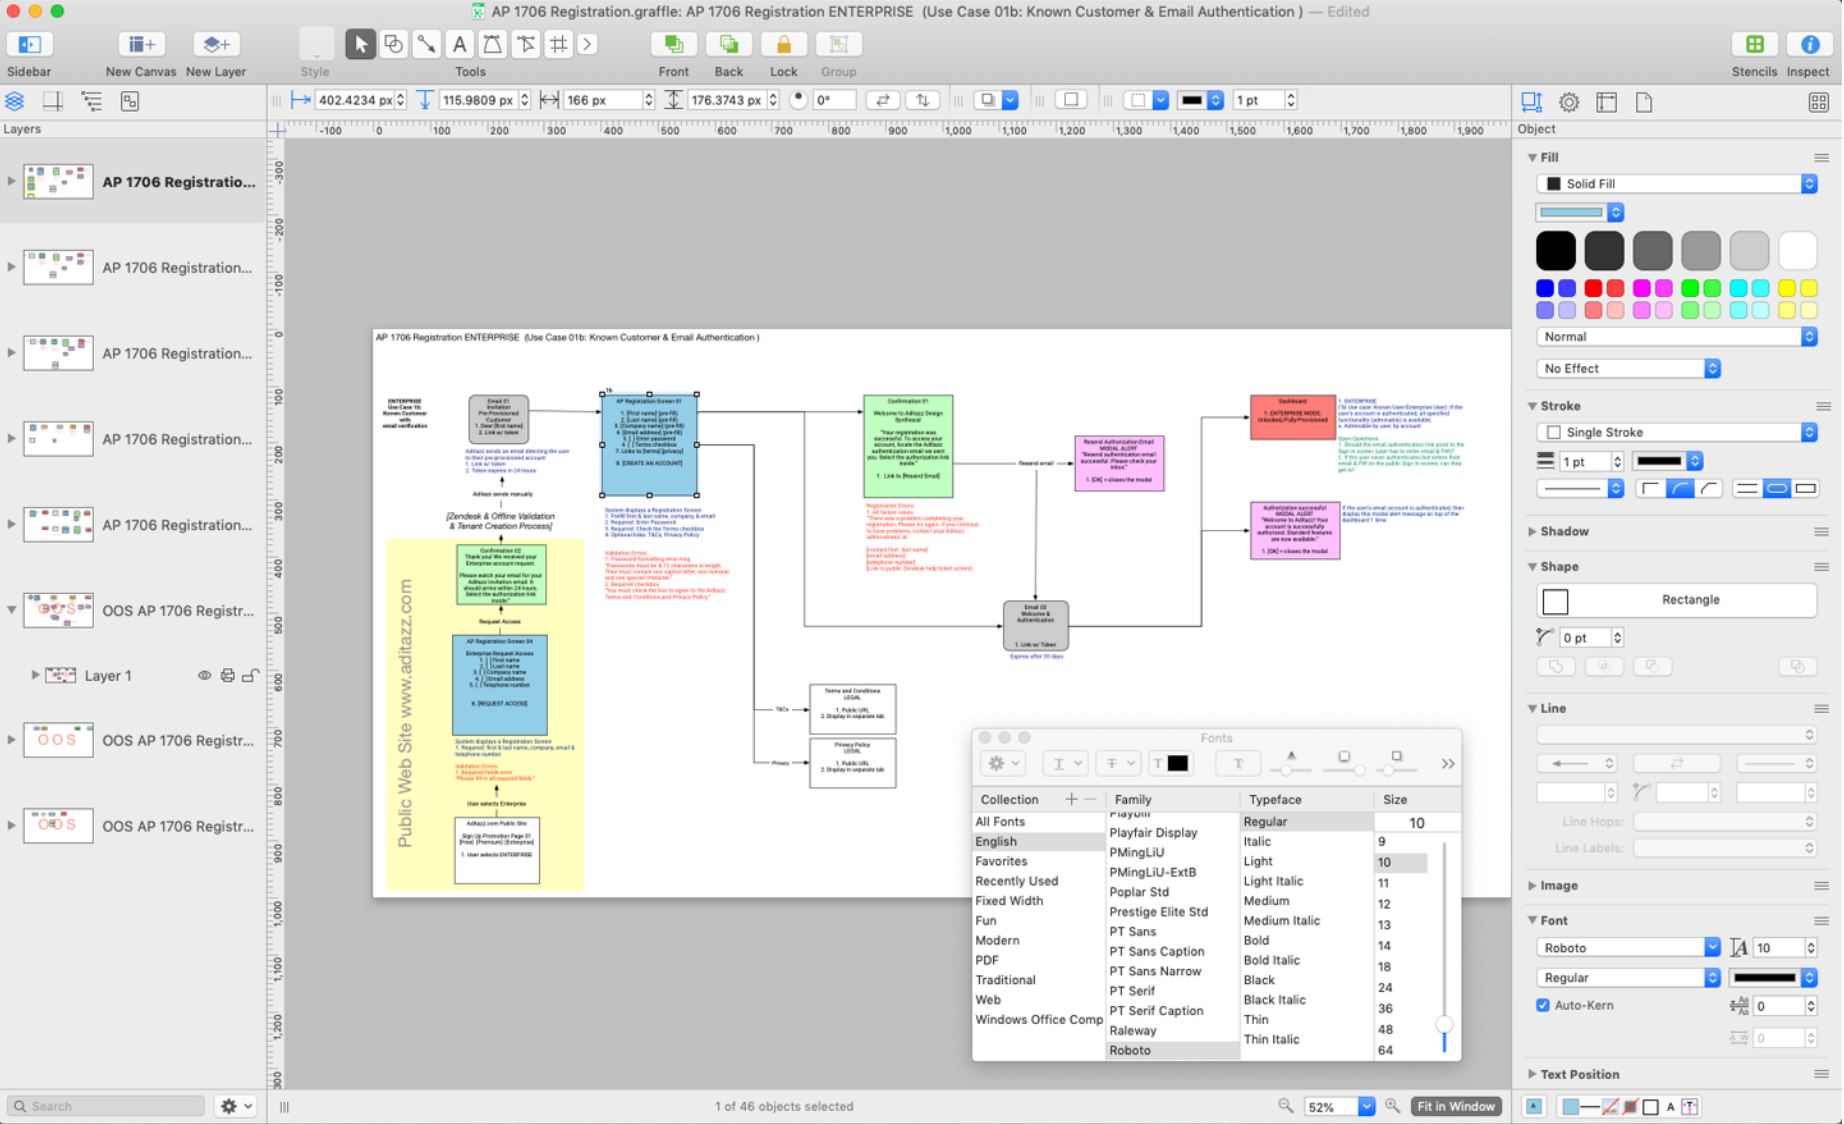Screen dimensions: 1844x1124
Task: Toggle Layer 1 print icon
Action: (228, 676)
